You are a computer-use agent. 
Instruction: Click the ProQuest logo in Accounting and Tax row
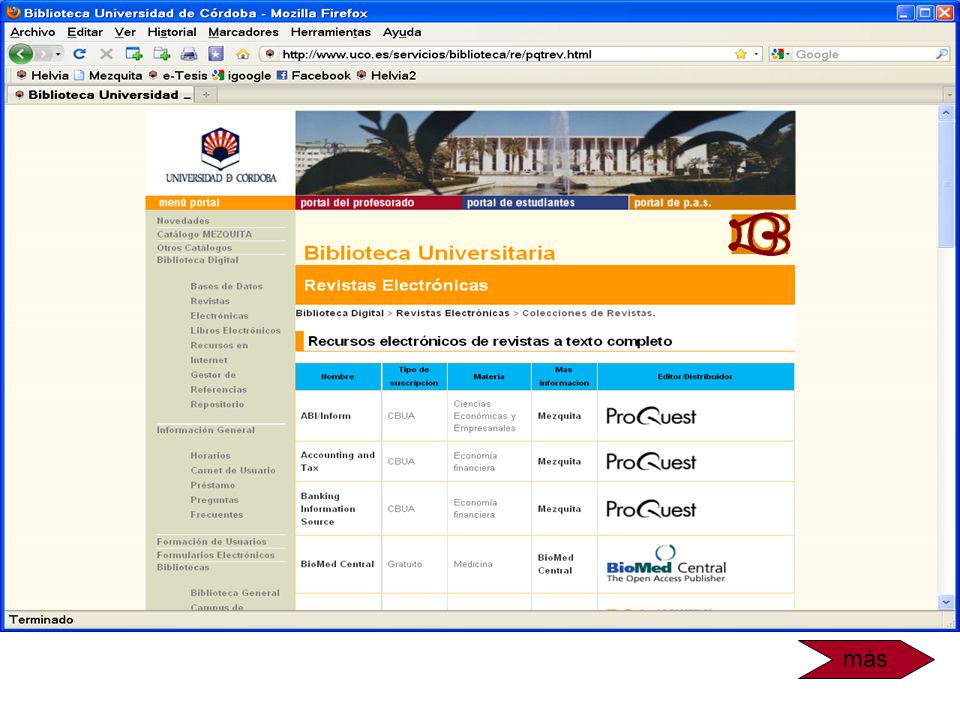(x=651, y=462)
